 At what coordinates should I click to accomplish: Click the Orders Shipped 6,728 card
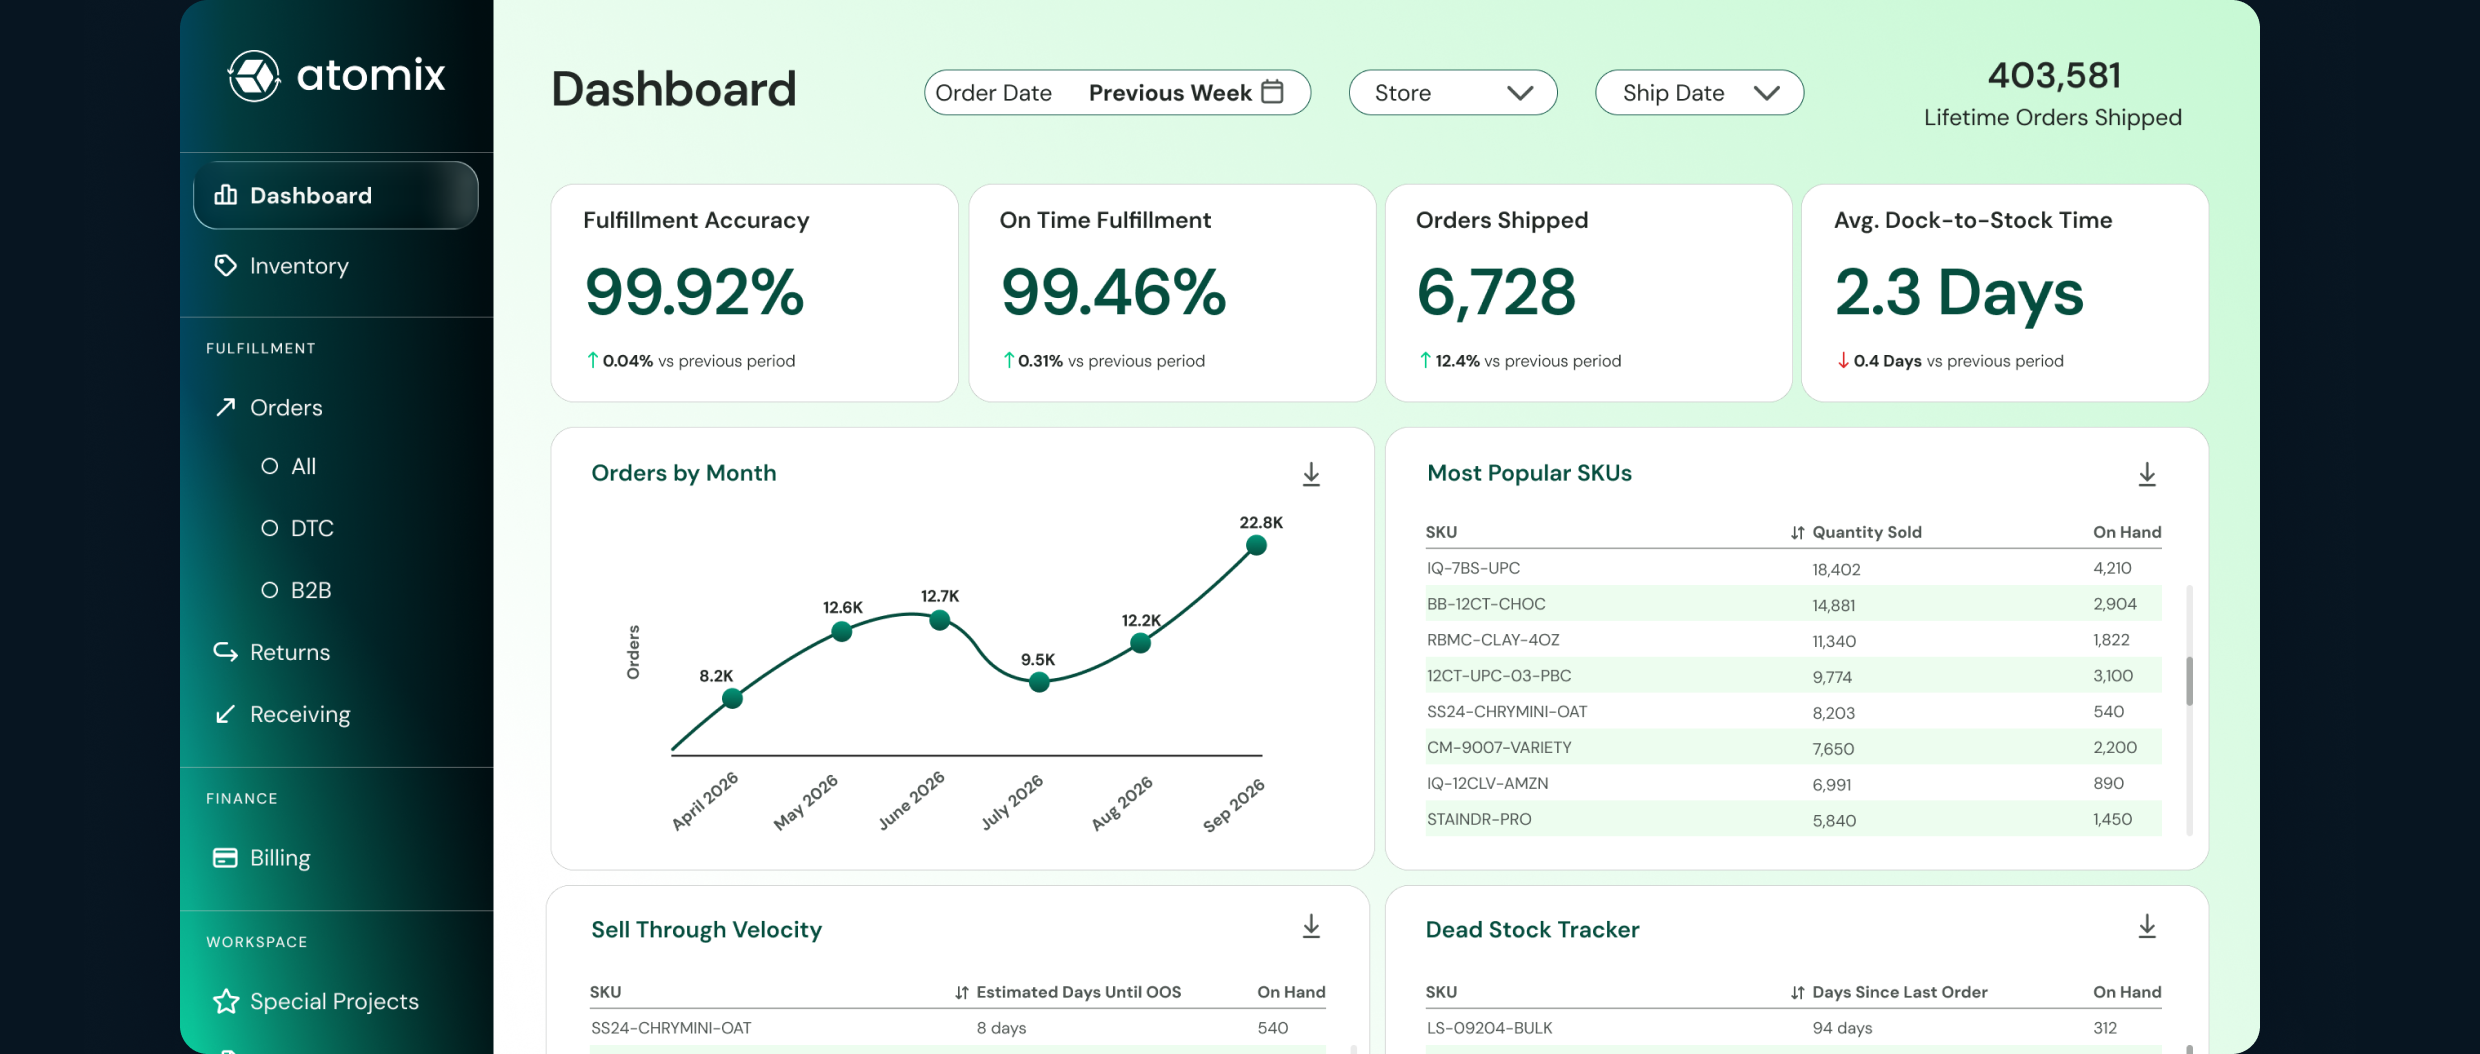(x=1588, y=293)
